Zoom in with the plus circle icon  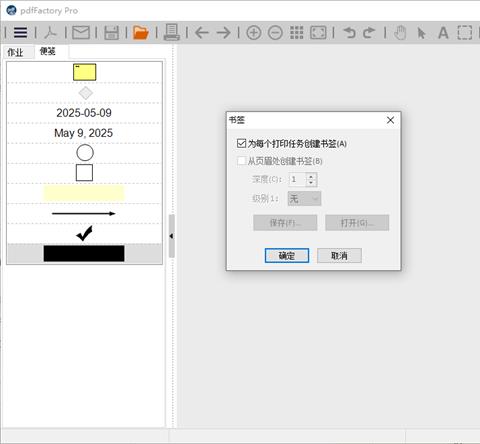coord(254,33)
